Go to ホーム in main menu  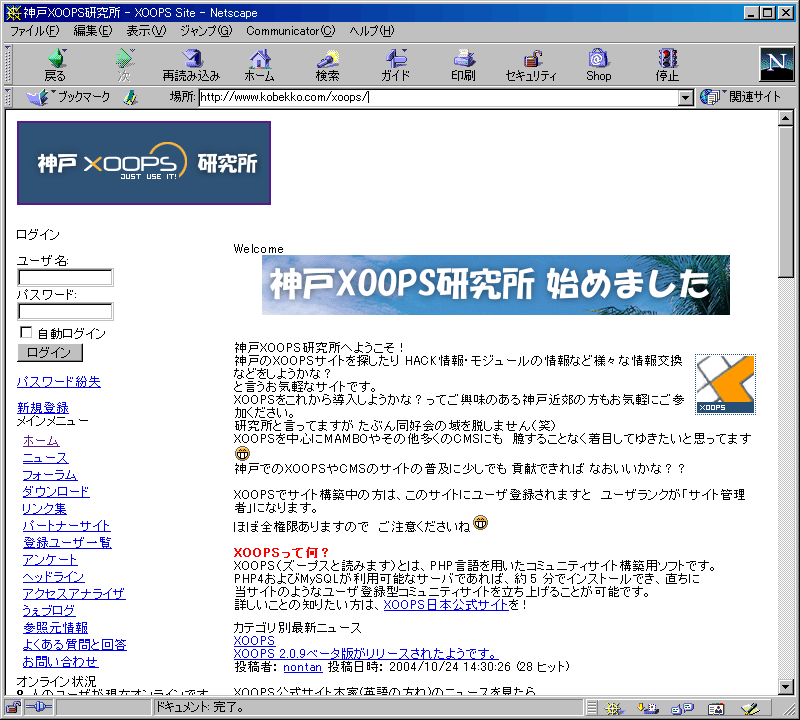41,440
